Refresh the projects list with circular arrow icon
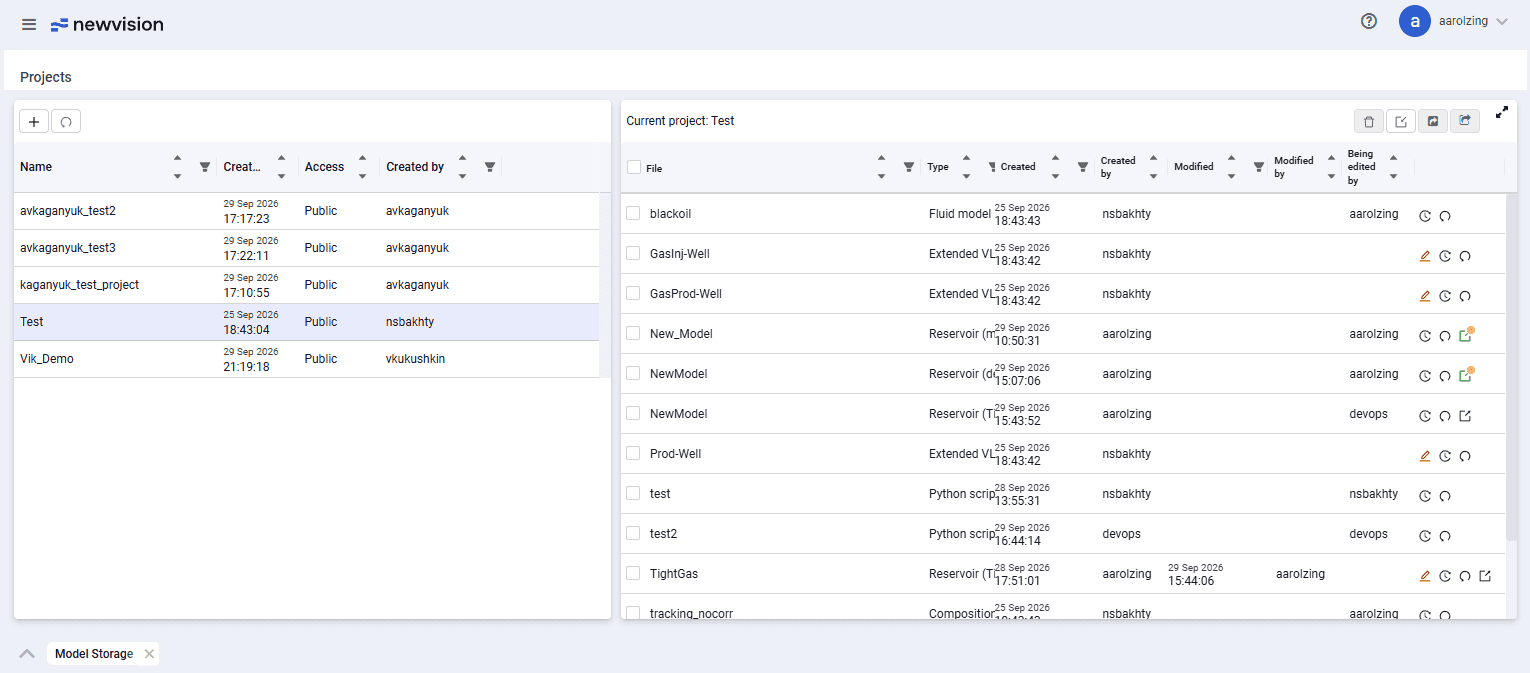1530x673 pixels. click(x=66, y=121)
